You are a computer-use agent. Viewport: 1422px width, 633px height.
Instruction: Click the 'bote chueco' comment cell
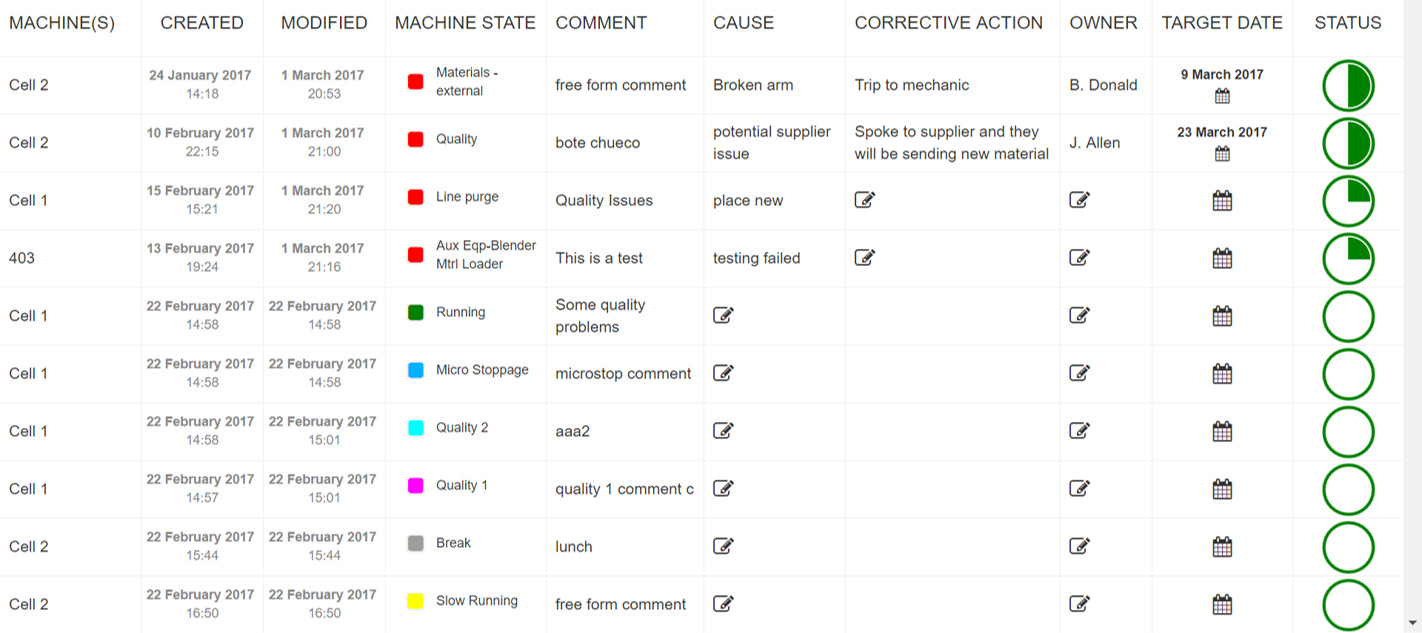click(597, 143)
